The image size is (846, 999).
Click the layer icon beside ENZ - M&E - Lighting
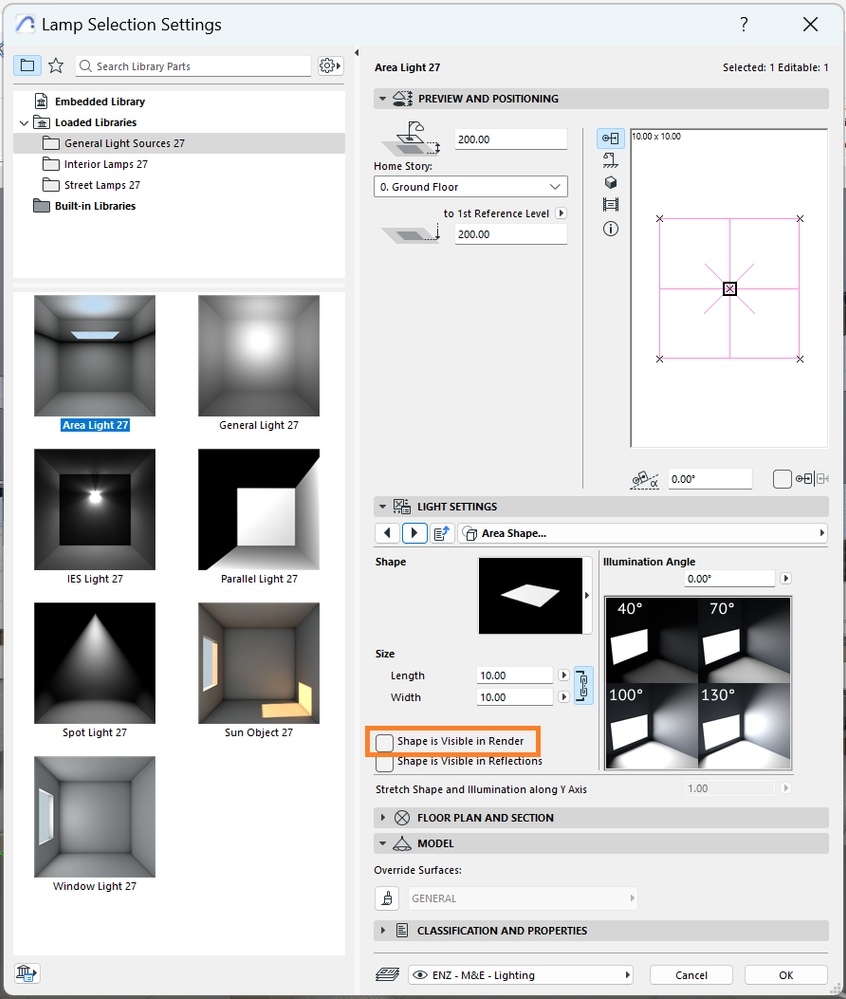[x=387, y=974]
